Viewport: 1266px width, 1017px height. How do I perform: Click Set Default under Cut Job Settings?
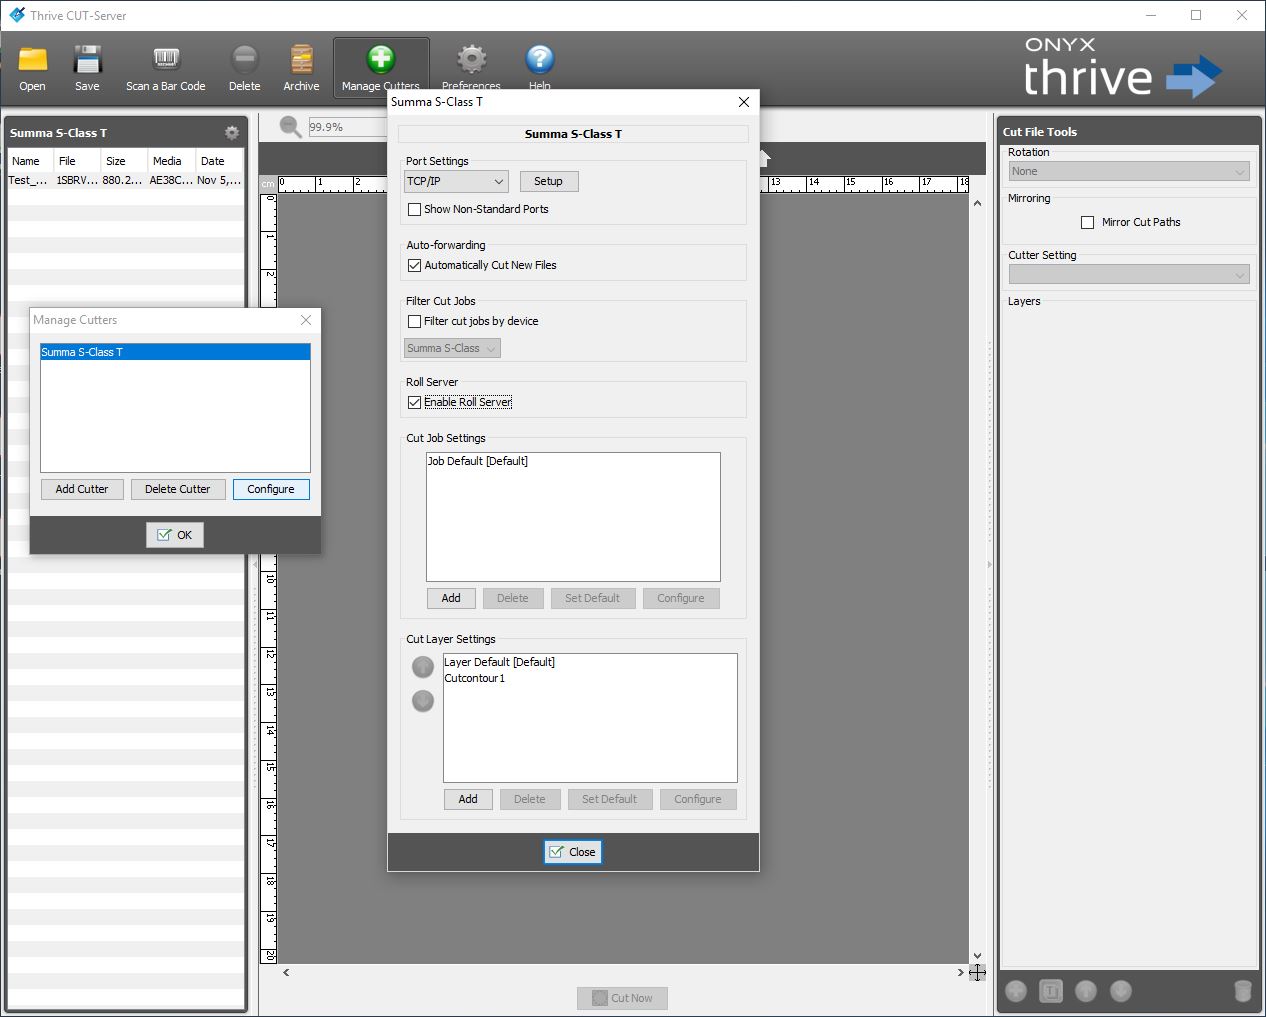[592, 598]
